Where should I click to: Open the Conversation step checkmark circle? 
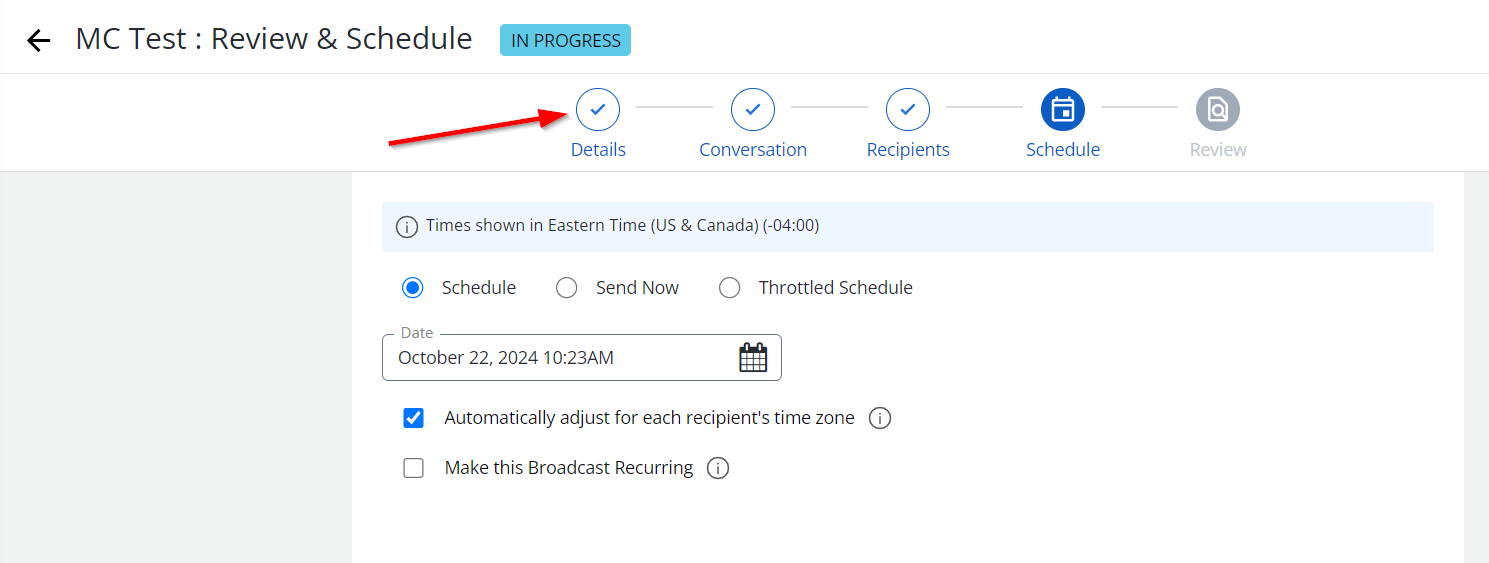[753, 110]
